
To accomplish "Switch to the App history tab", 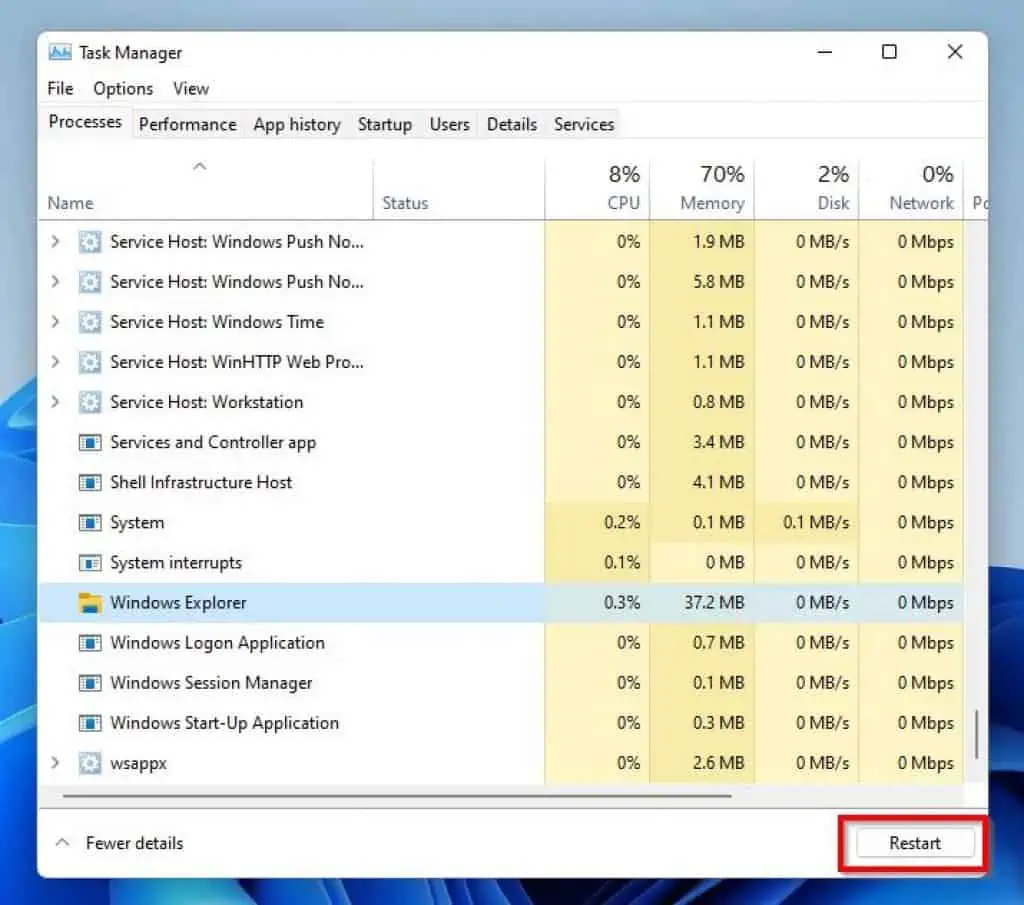I will tap(296, 124).
